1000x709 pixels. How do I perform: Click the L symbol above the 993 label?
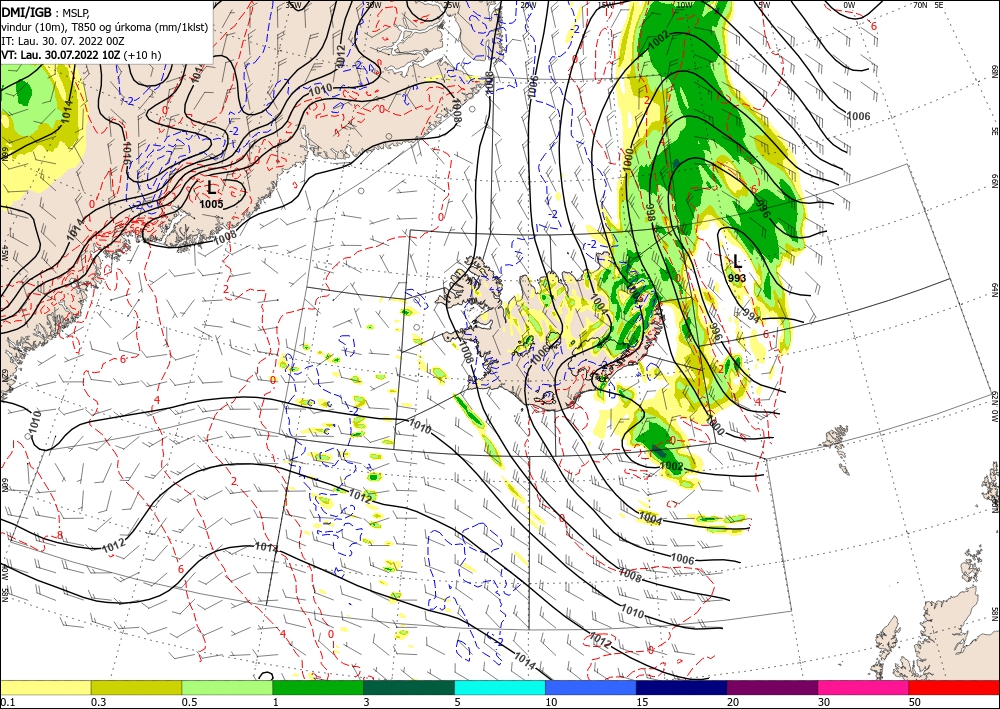pos(737,261)
